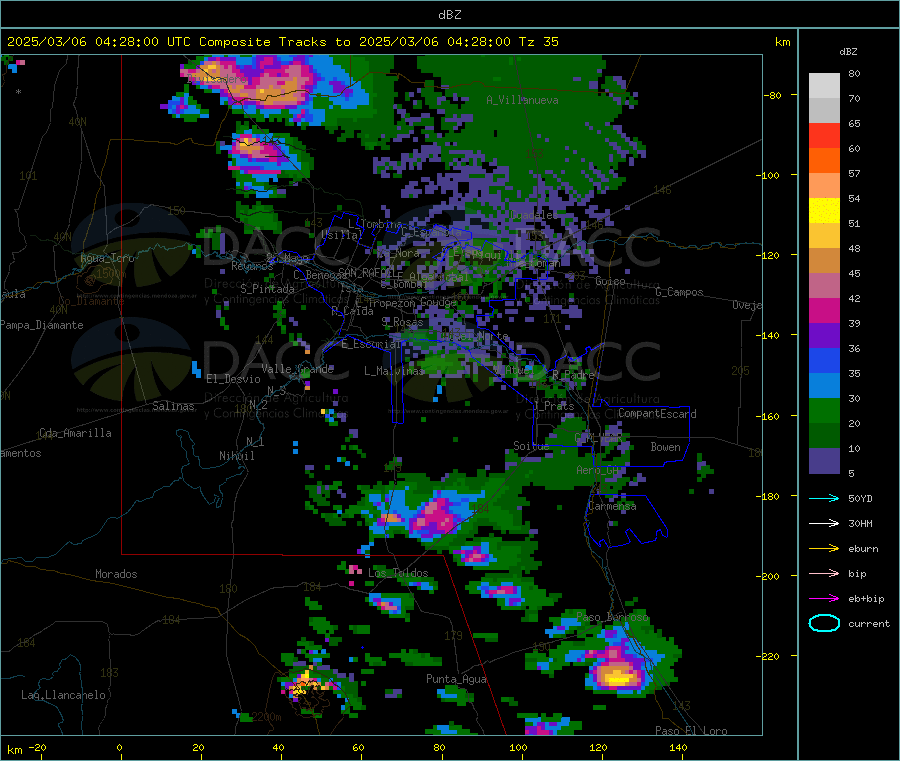
Task: Click the yellow-cored storm cell near Paso_Barroso
Action: (x=617, y=674)
